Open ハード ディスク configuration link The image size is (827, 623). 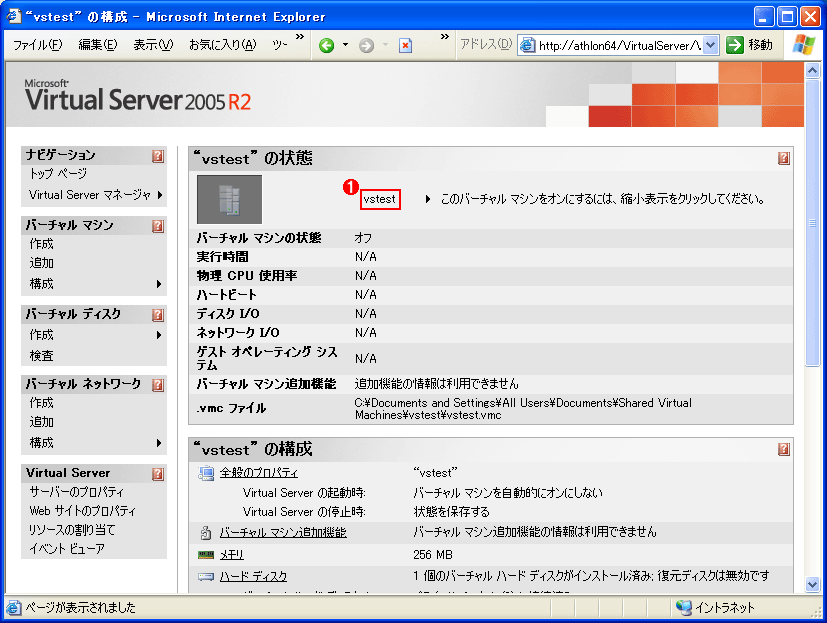(253, 577)
